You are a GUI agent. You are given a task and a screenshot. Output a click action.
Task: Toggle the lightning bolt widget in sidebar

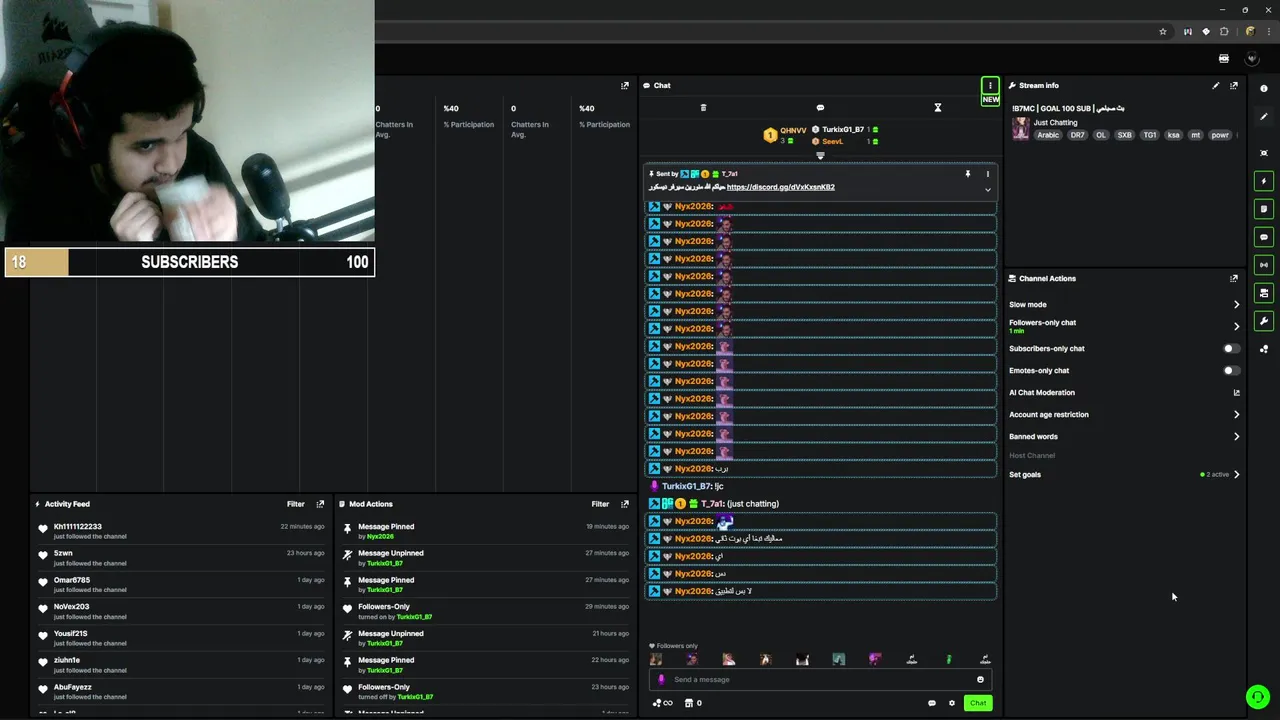click(1264, 181)
